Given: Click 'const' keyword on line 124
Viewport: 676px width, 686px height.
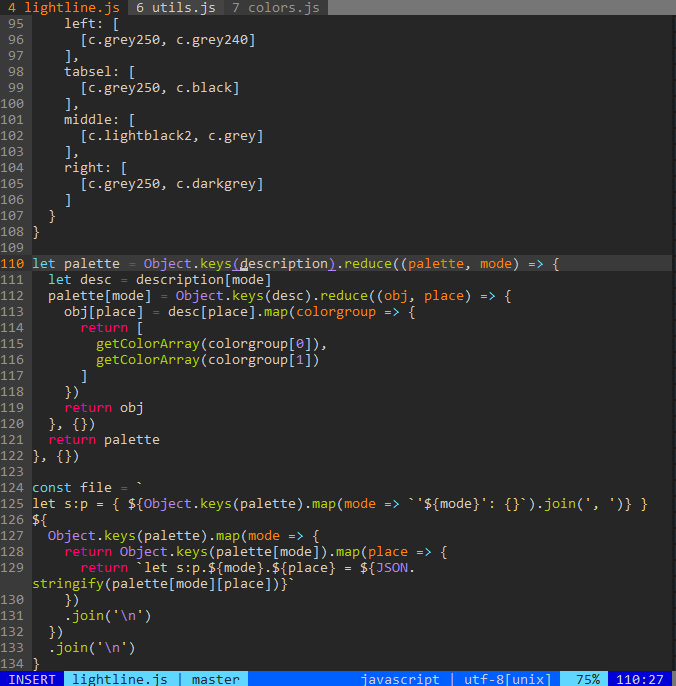Looking at the screenshot, I should pos(52,487).
